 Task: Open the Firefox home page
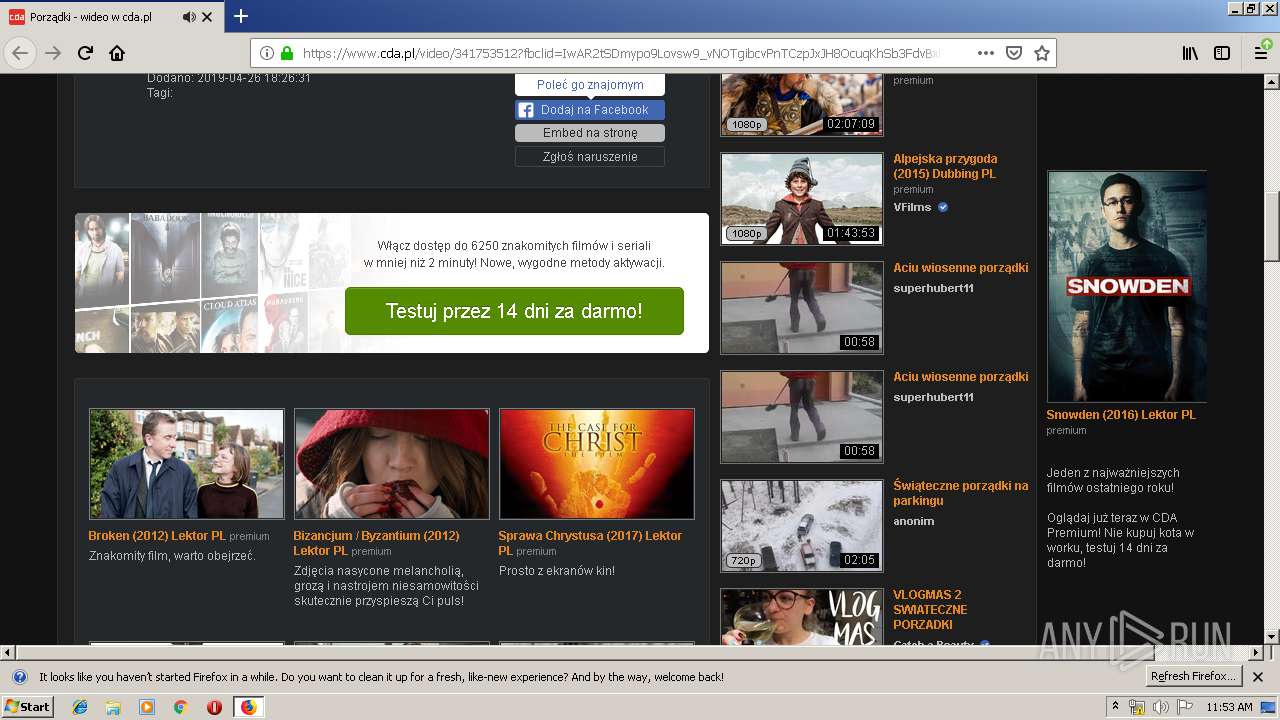[x=117, y=53]
